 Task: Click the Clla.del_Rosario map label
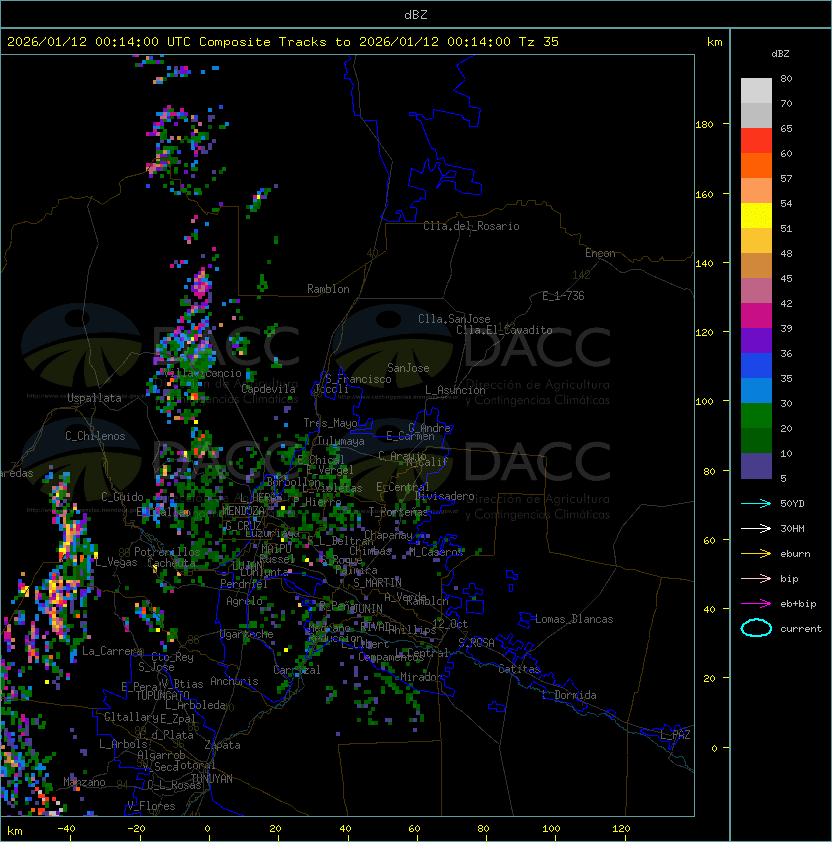click(471, 226)
